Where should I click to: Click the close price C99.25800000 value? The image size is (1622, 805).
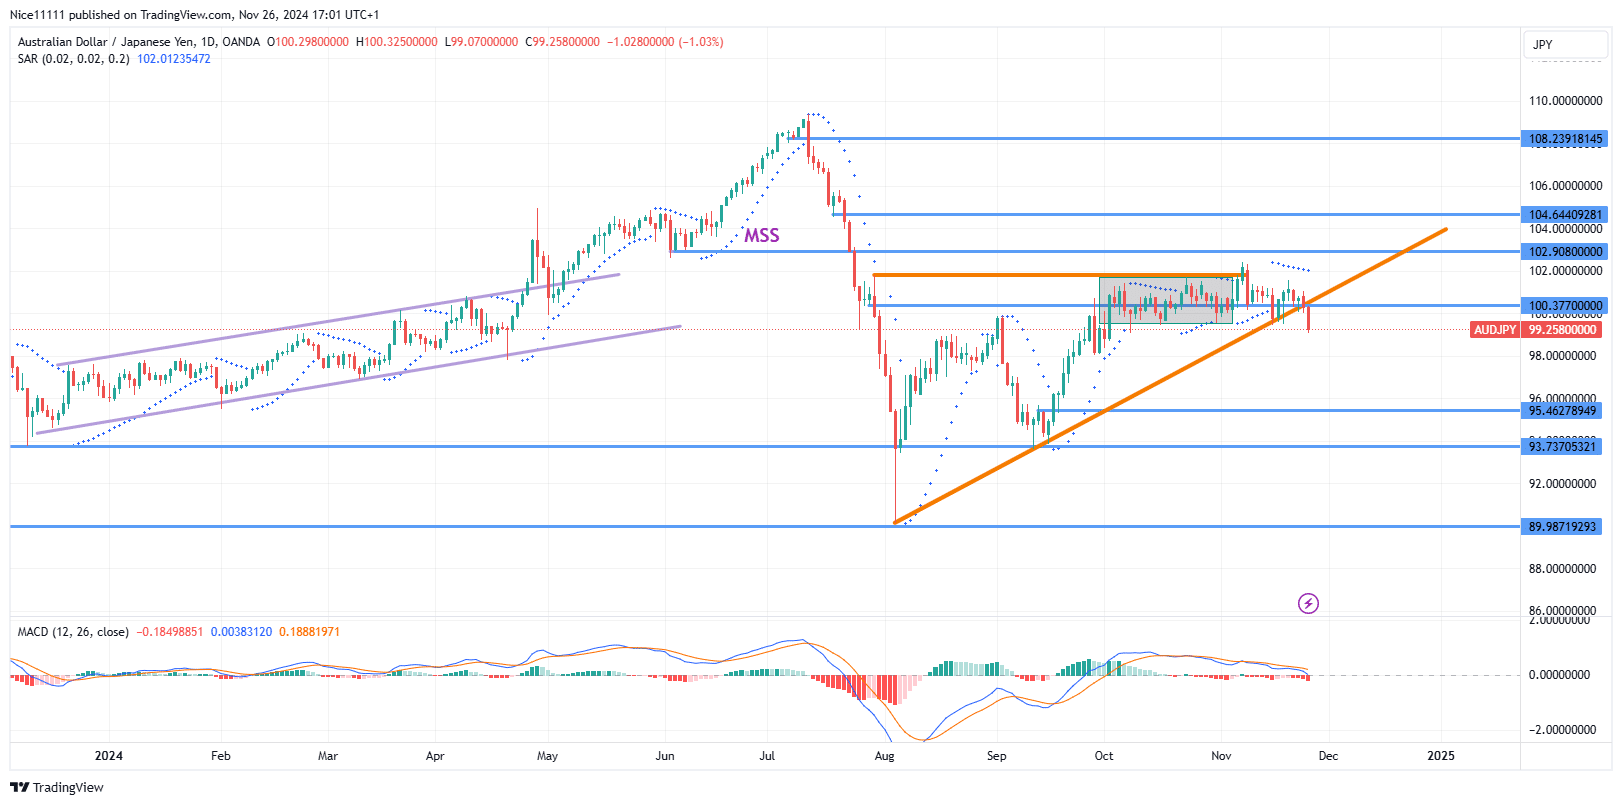[x=563, y=42]
